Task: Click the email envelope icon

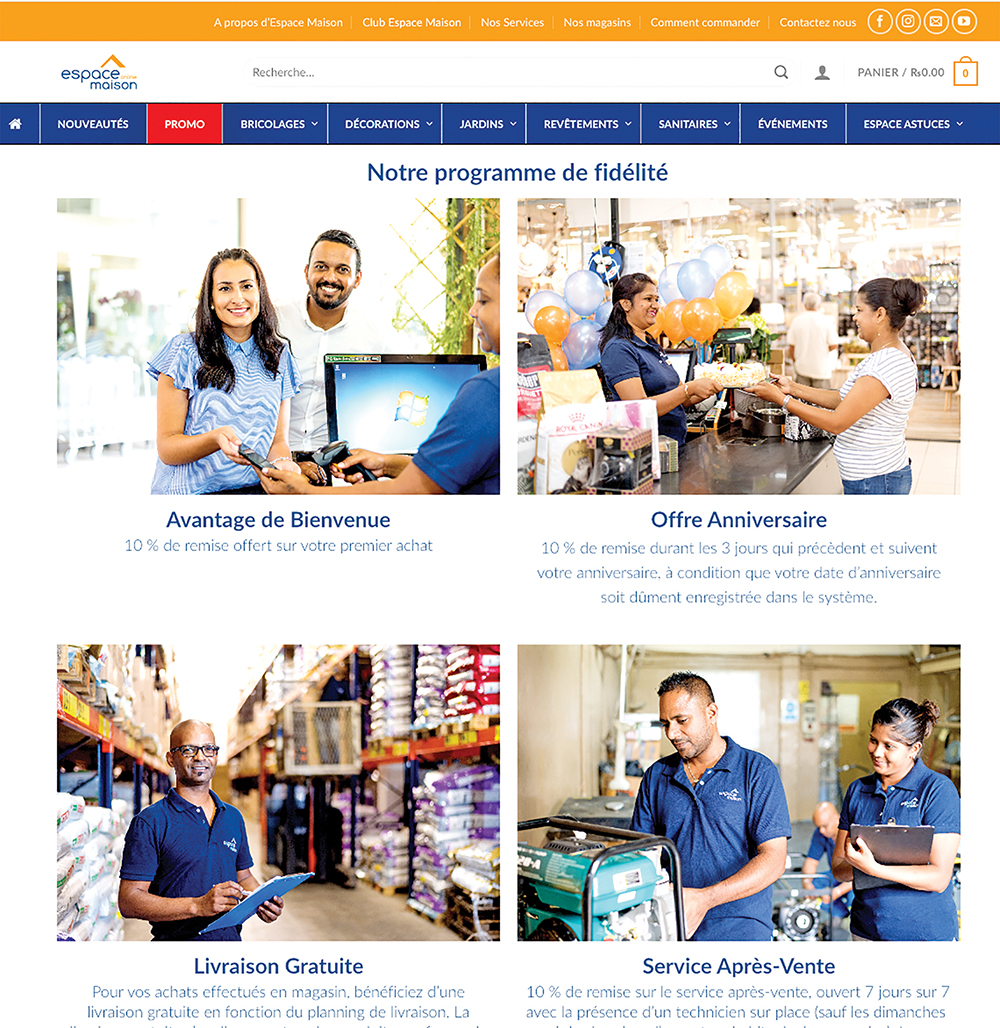Action: tap(936, 22)
